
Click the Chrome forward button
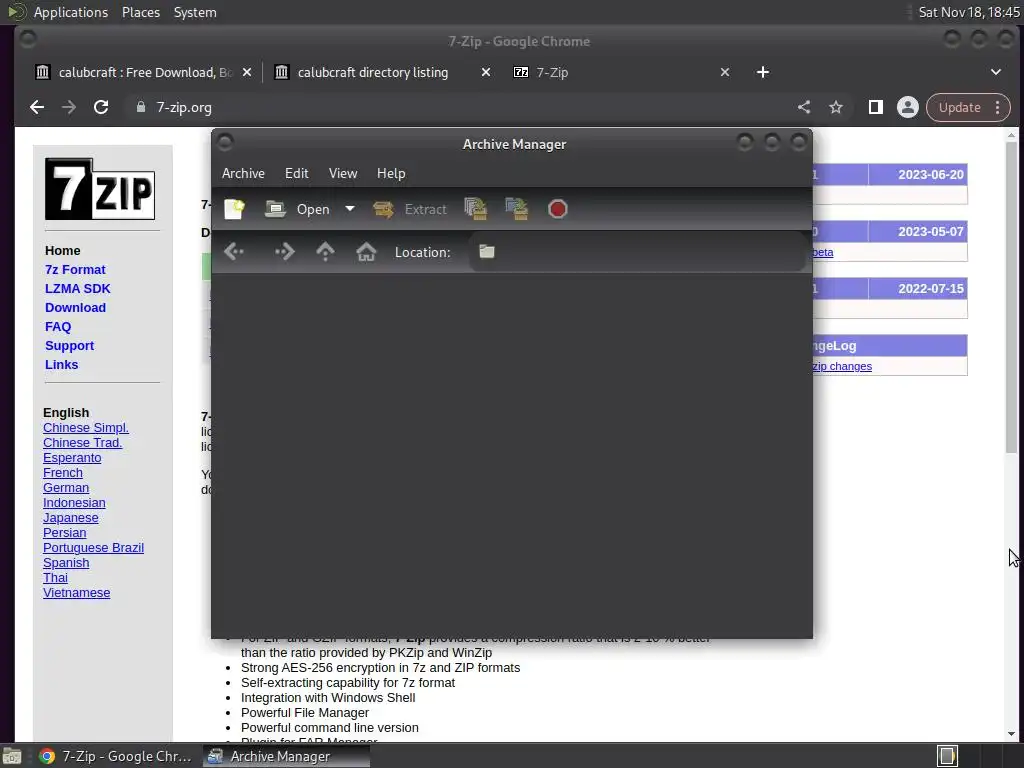69,107
